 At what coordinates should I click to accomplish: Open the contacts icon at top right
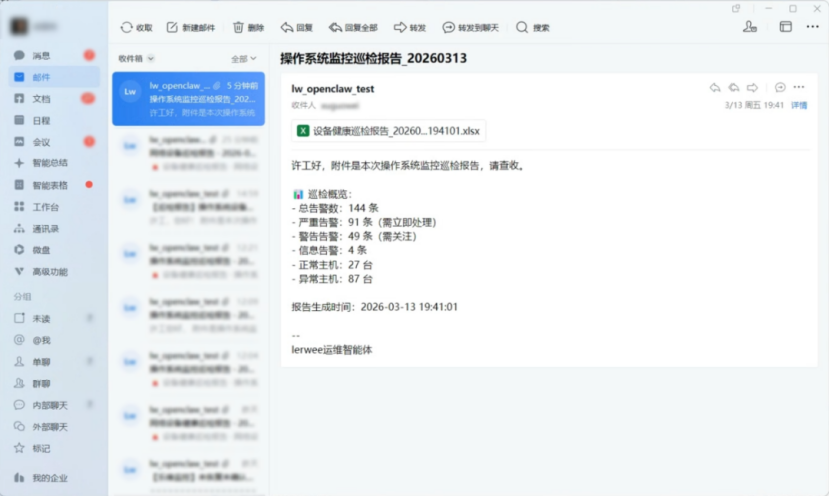[x=750, y=27]
